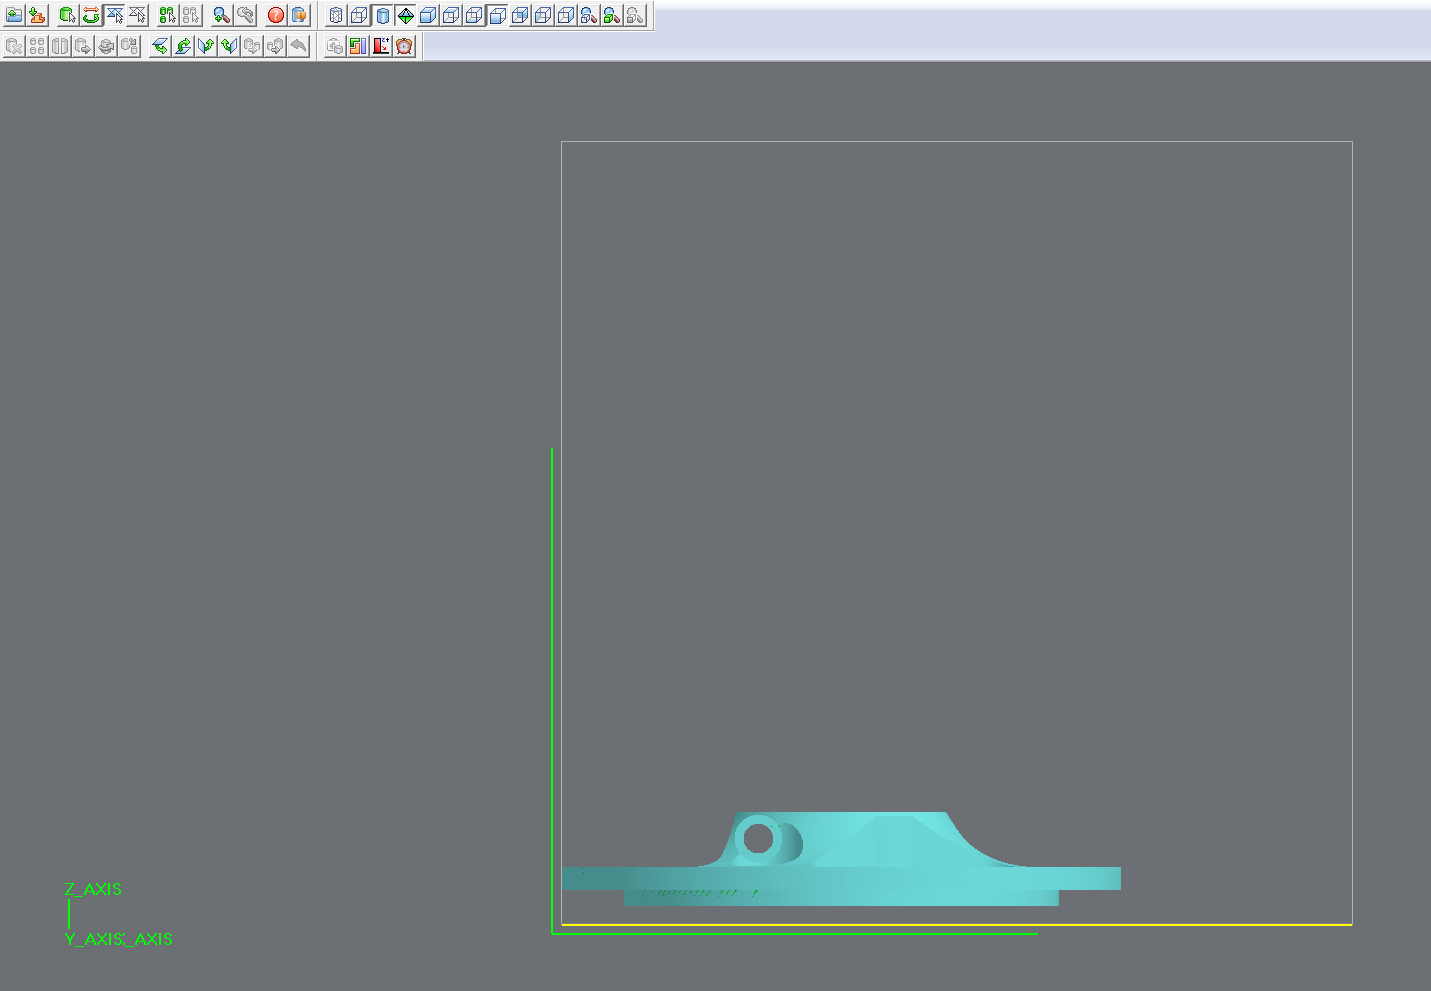Activate the rotate tool with green circular arrow
1431x991 pixels.
(91, 15)
